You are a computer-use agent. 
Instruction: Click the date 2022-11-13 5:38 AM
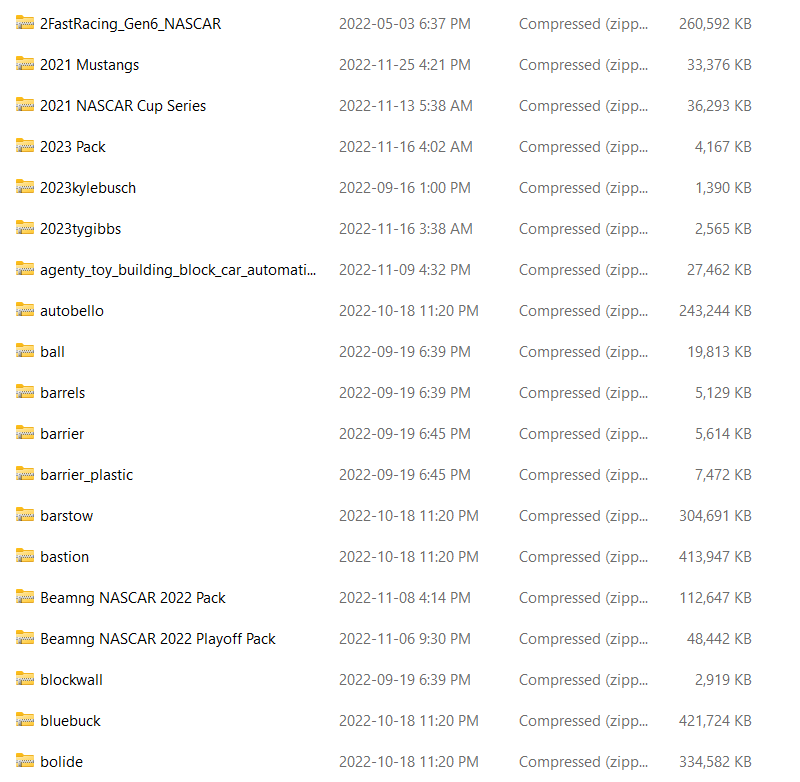tap(406, 106)
